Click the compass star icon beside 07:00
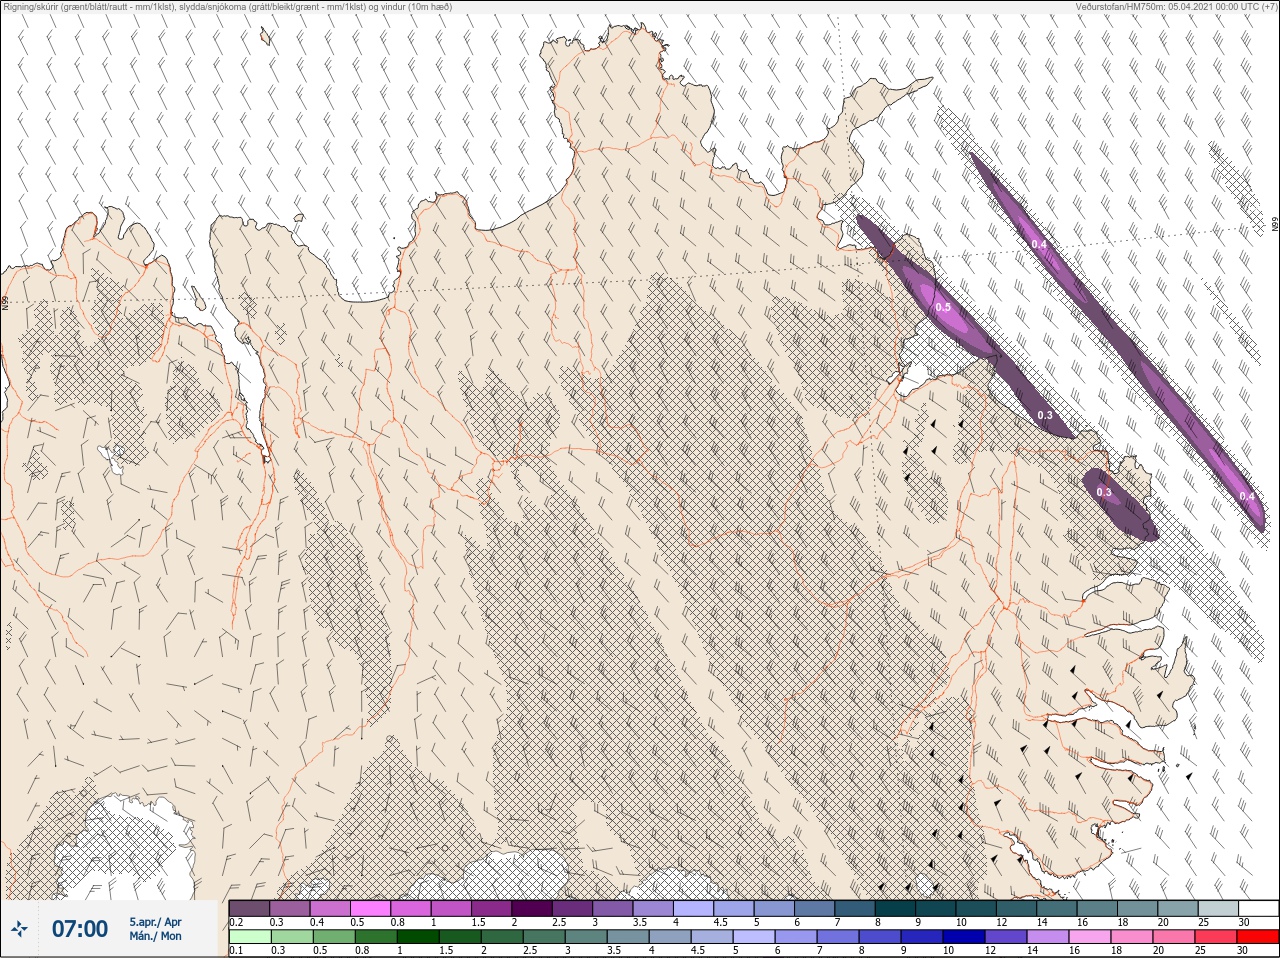 pyautogui.click(x=19, y=929)
